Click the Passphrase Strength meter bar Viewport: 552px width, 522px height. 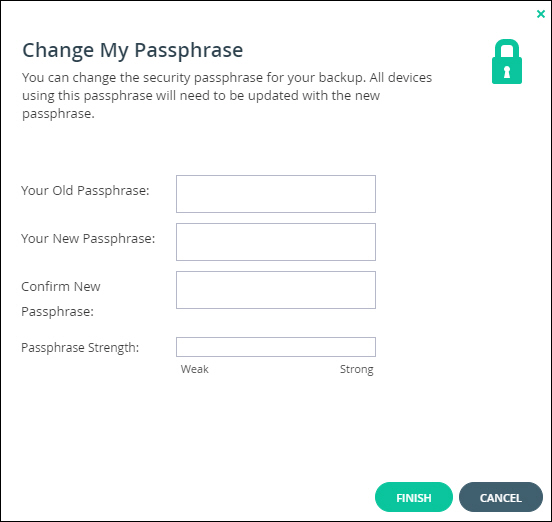point(276,347)
